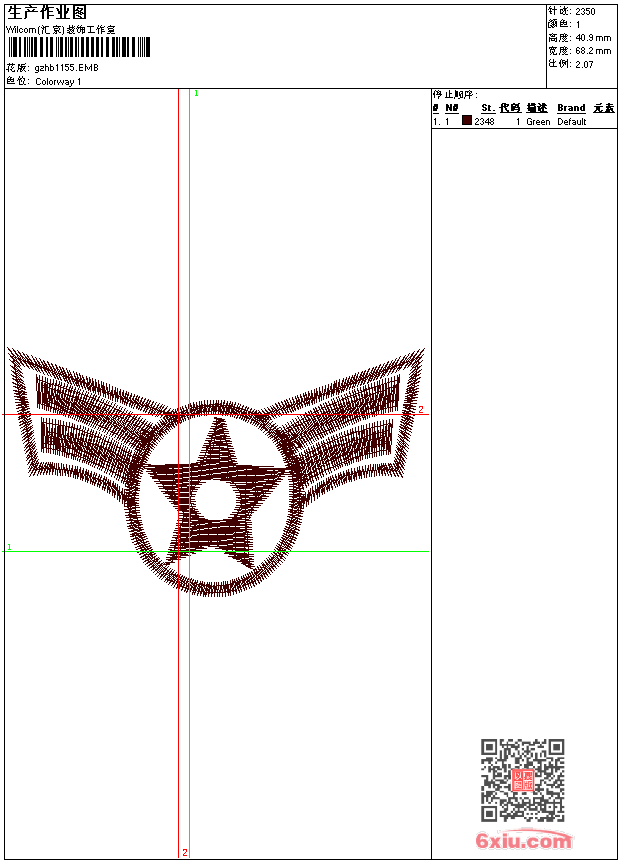Click the '1. 1' stop number cell

pos(441,122)
